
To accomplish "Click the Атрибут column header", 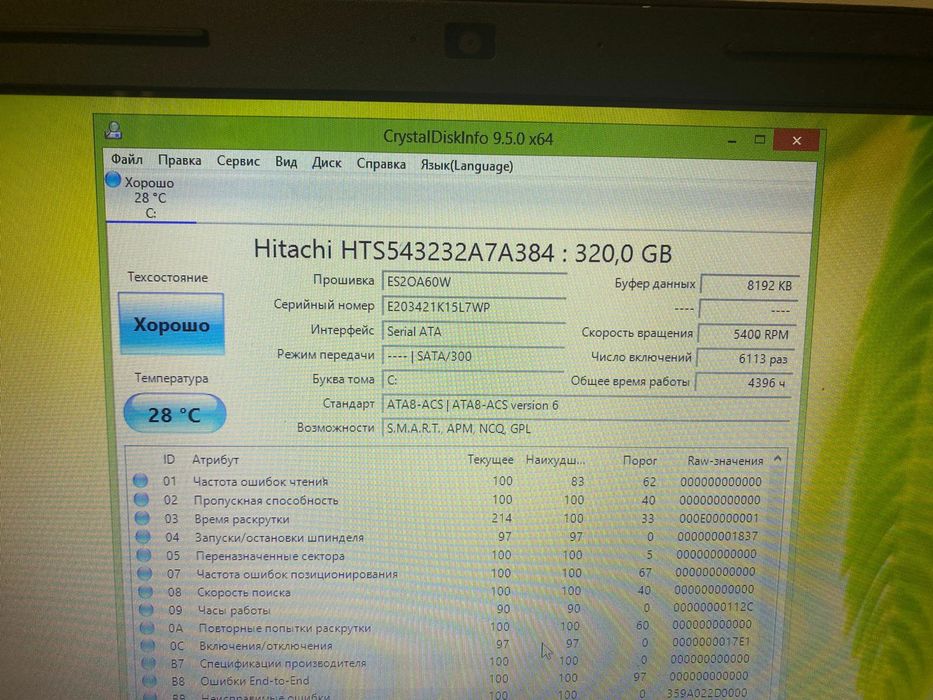I will (215, 460).
